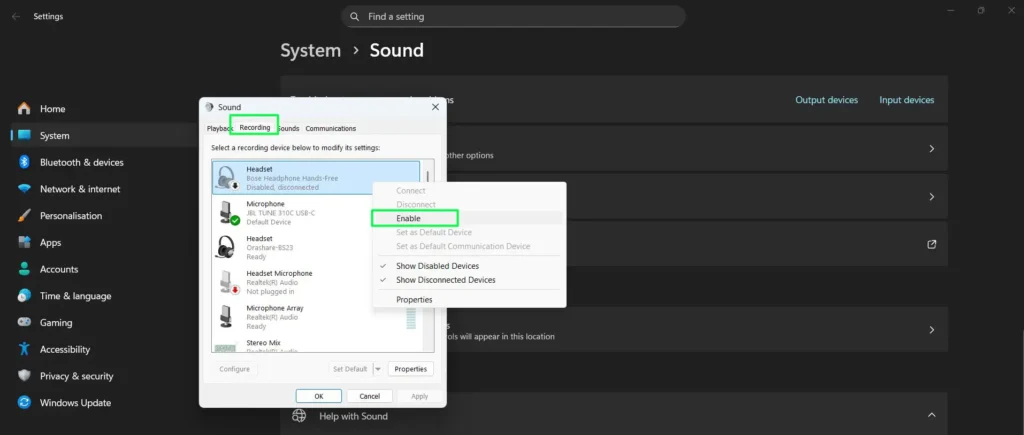Click the Set Default button
1024x435 pixels.
[350, 369]
